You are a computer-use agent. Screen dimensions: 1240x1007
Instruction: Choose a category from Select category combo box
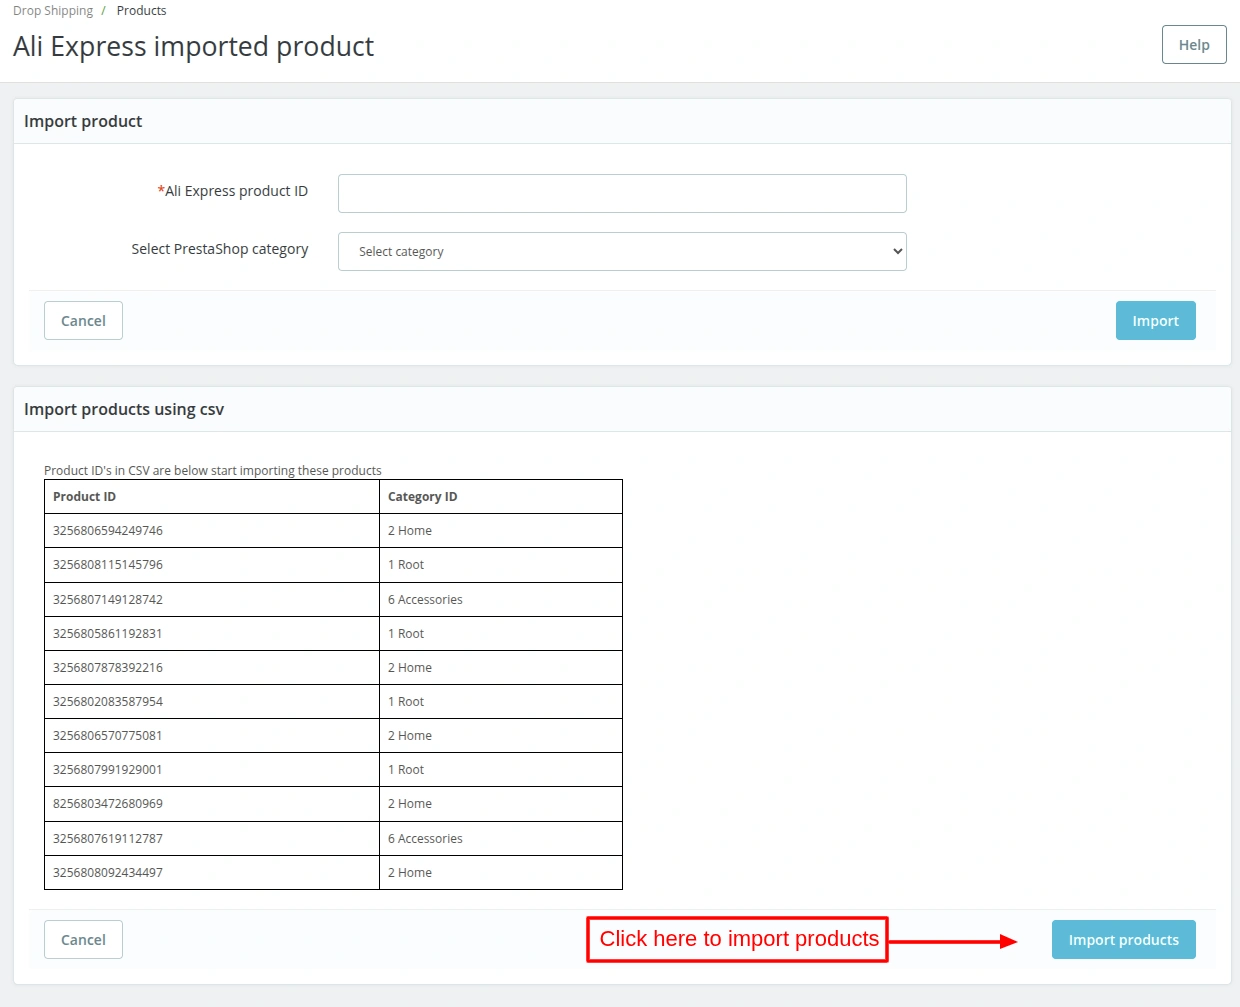coord(622,251)
